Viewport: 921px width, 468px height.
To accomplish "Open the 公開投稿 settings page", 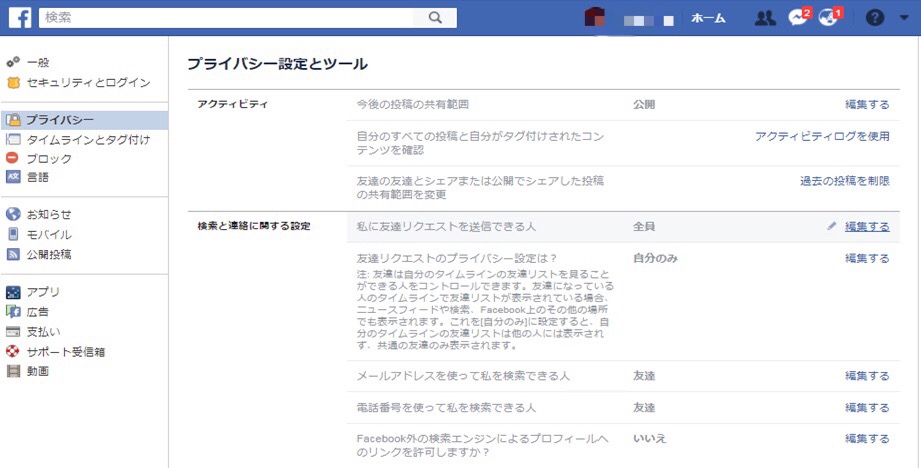I will [x=49, y=255].
